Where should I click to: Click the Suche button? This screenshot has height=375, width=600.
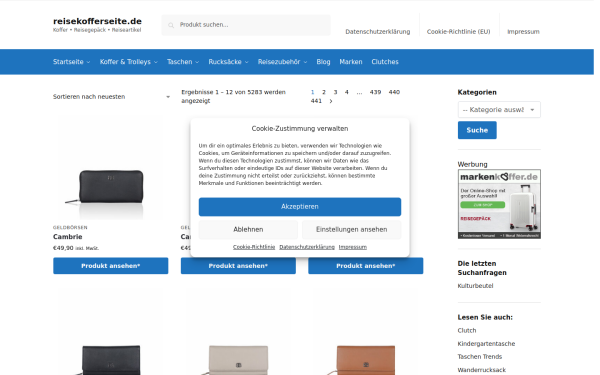477,130
